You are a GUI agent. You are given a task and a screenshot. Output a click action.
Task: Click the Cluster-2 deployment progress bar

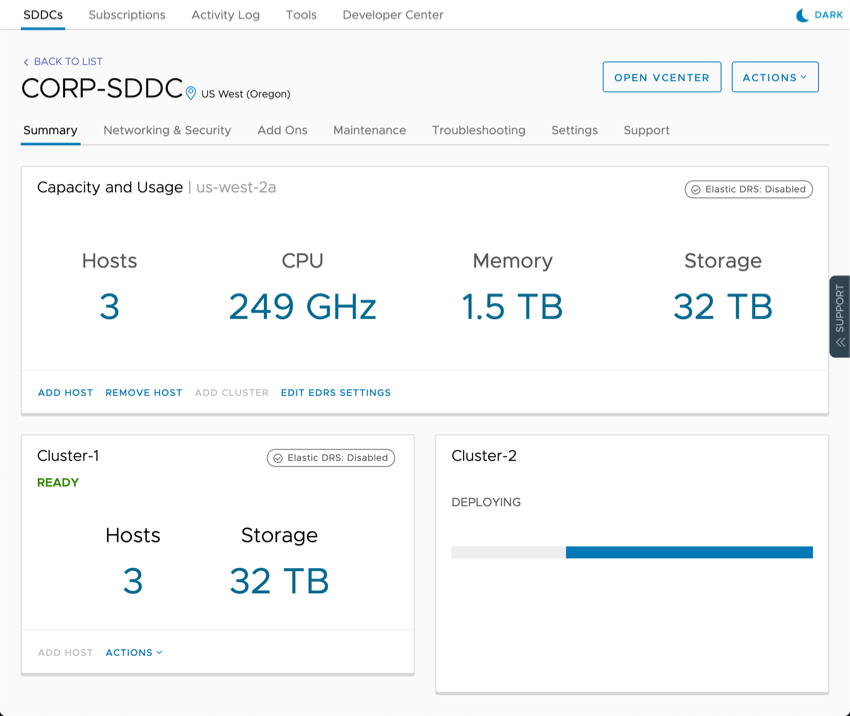pos(633,552)
